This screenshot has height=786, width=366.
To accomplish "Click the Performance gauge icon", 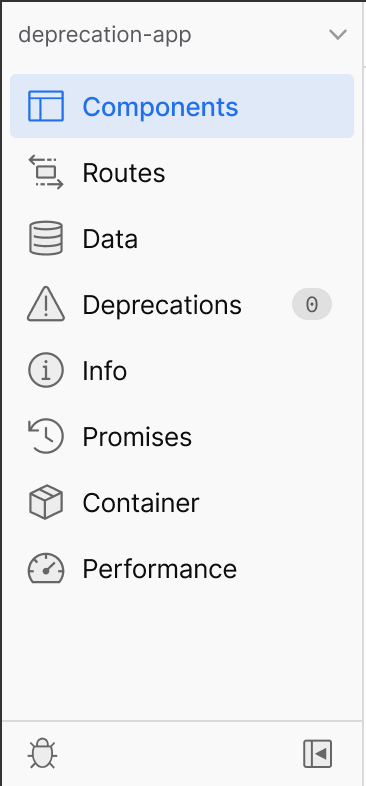I will [46, 568].
